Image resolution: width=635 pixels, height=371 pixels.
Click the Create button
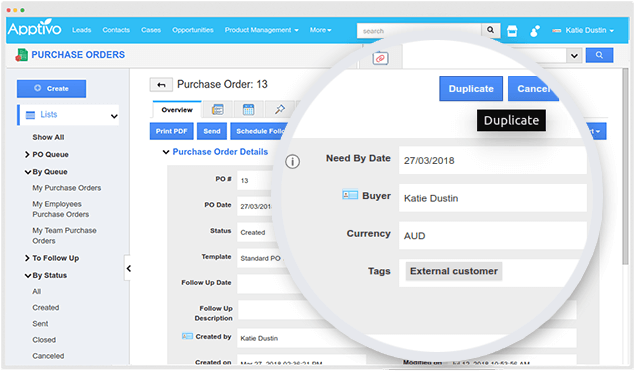click(51, 88)
